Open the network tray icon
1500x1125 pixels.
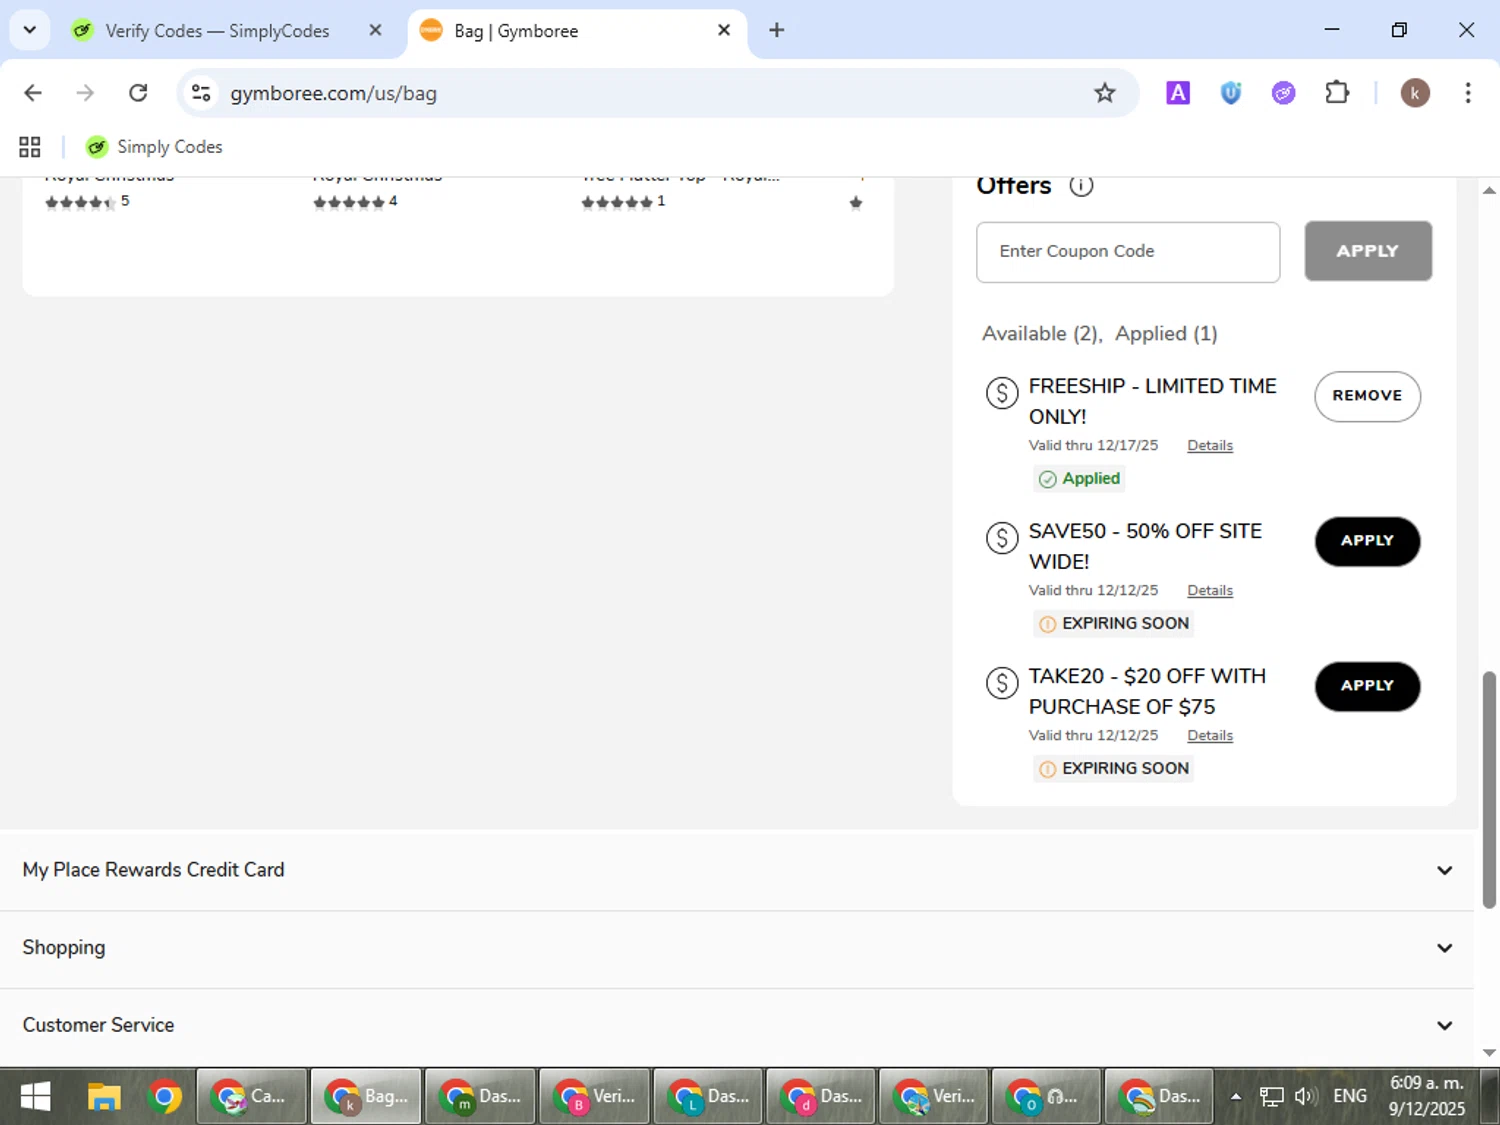1271,1097
